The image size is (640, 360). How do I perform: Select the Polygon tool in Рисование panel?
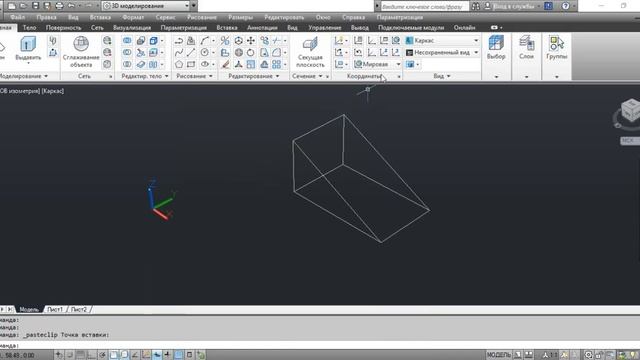point(179,64)
